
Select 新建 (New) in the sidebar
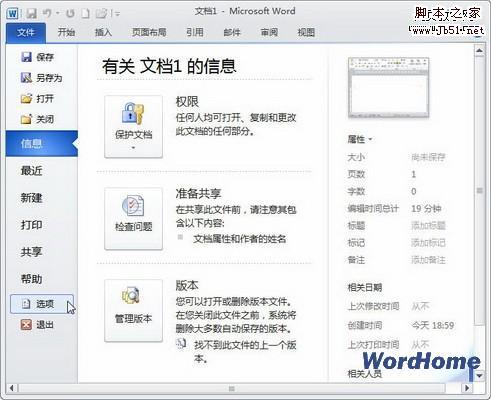(31, 198)
